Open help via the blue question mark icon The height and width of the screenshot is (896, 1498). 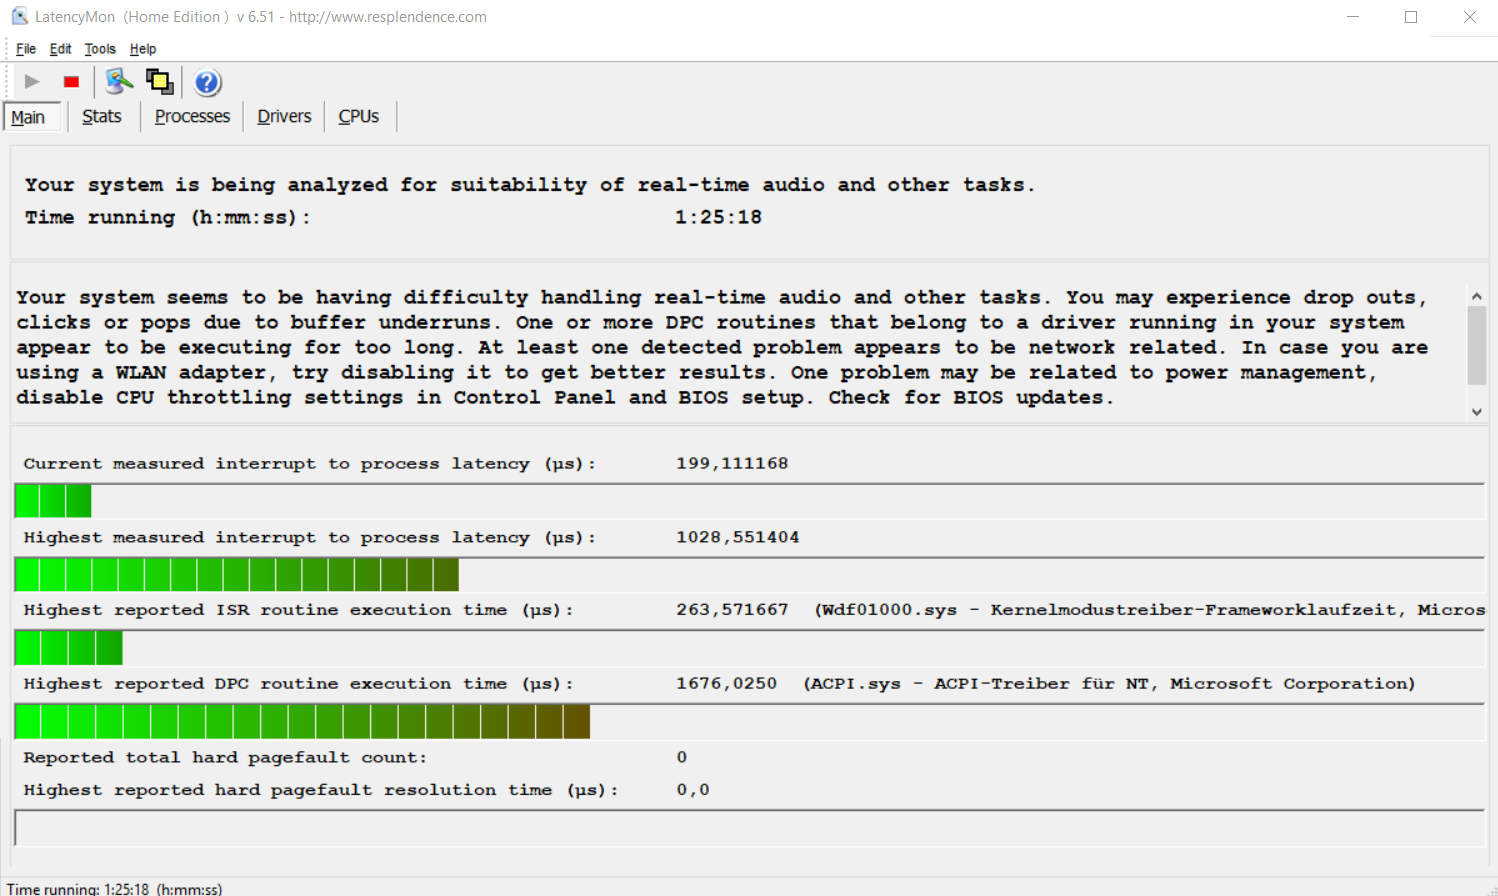tap(207, 82)
